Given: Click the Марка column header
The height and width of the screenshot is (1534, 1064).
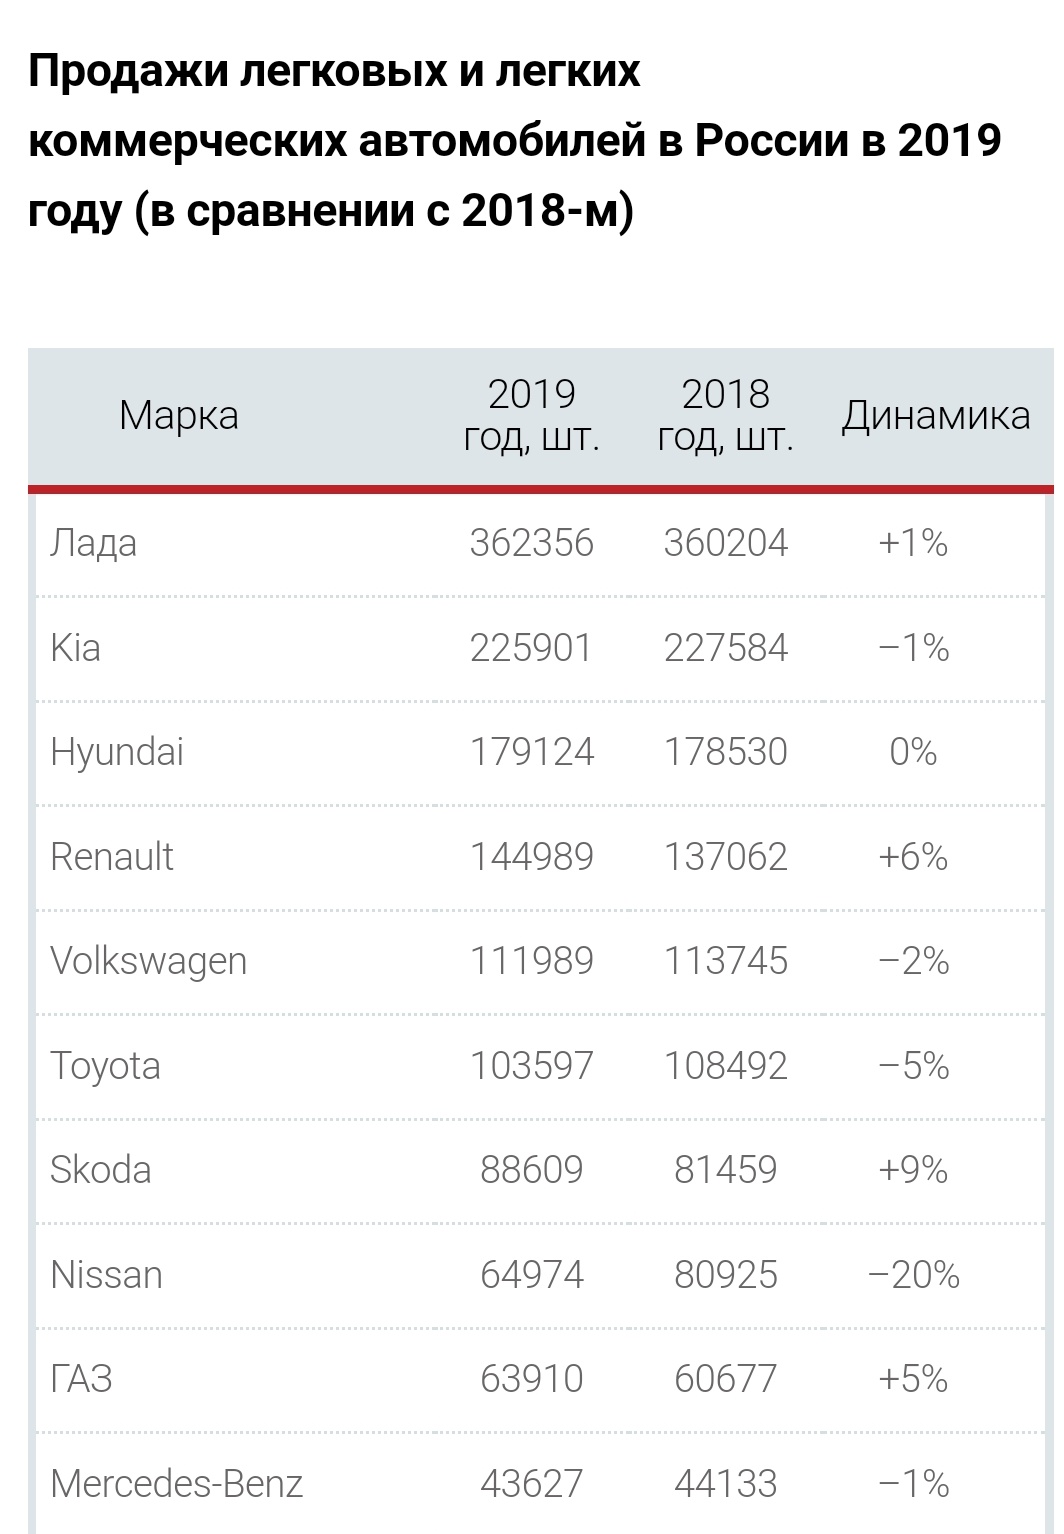Looking at the screenshot, I should 179,415.
